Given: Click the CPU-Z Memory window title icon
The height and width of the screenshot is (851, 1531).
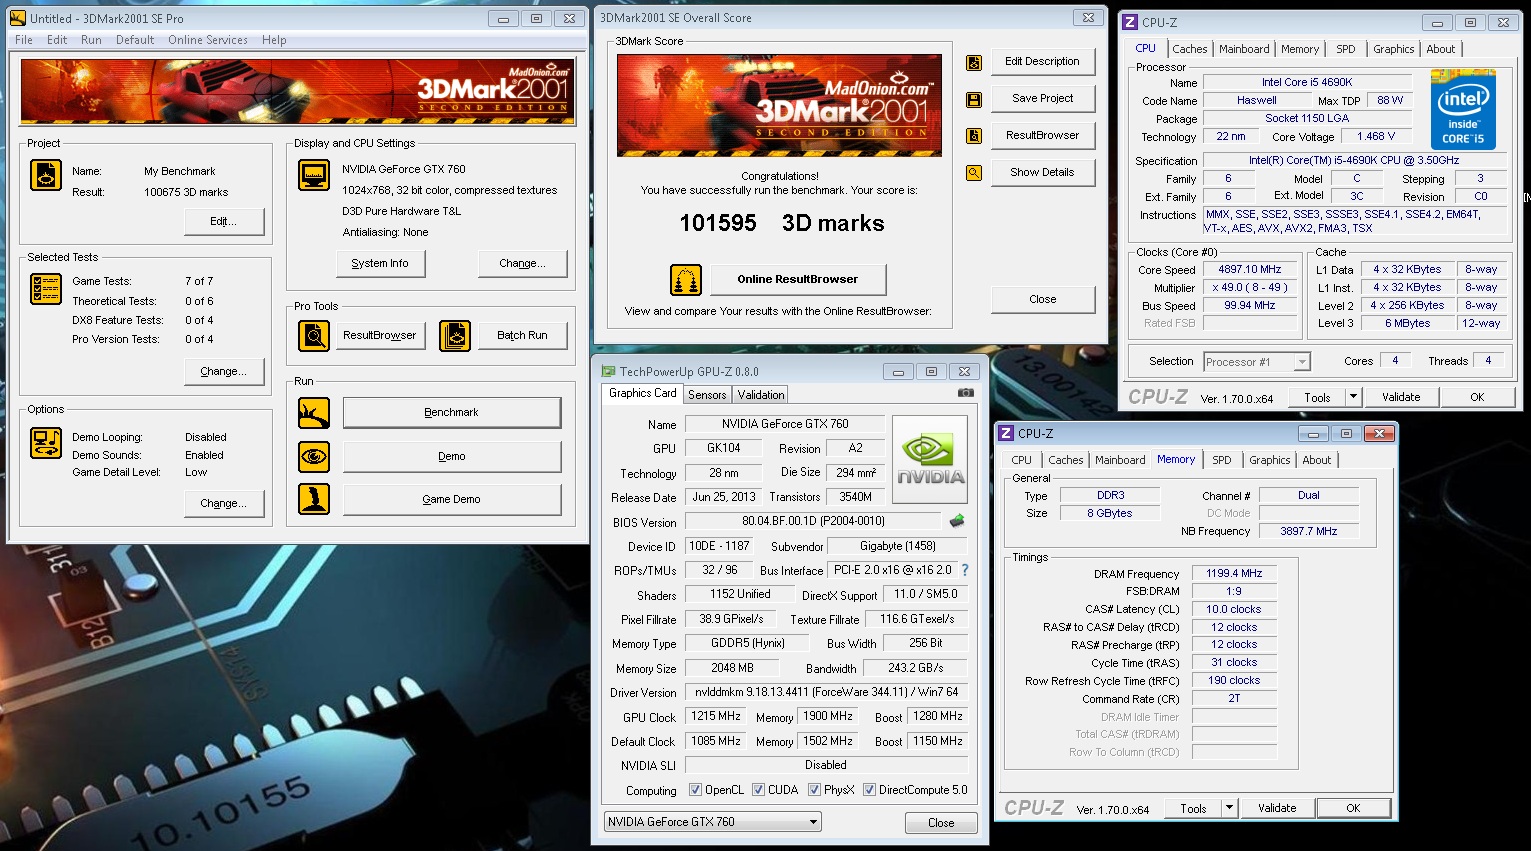Looking at the screenshot, I should [1006, 434].
